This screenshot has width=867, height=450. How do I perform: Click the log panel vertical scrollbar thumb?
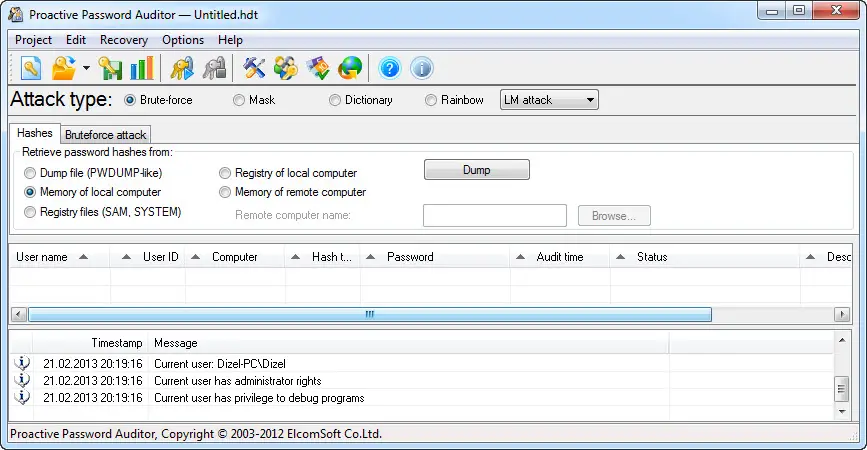coord(842,389)
